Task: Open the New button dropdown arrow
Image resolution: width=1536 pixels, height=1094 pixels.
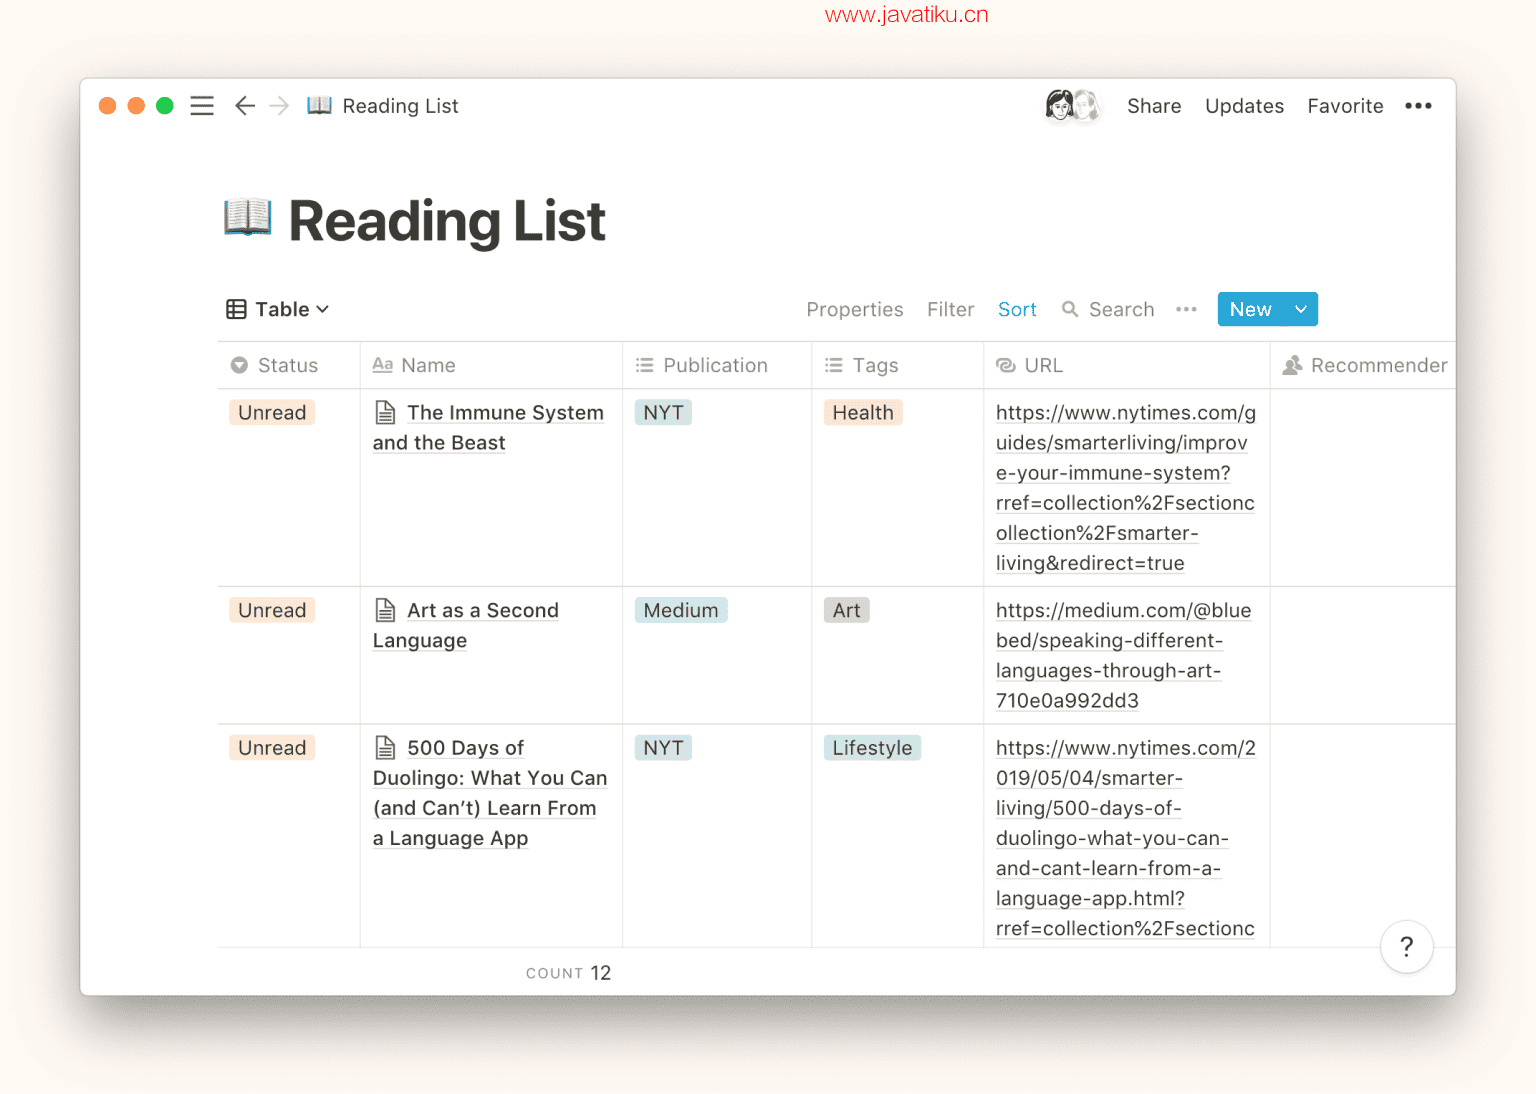Action: coord(1300,309)
